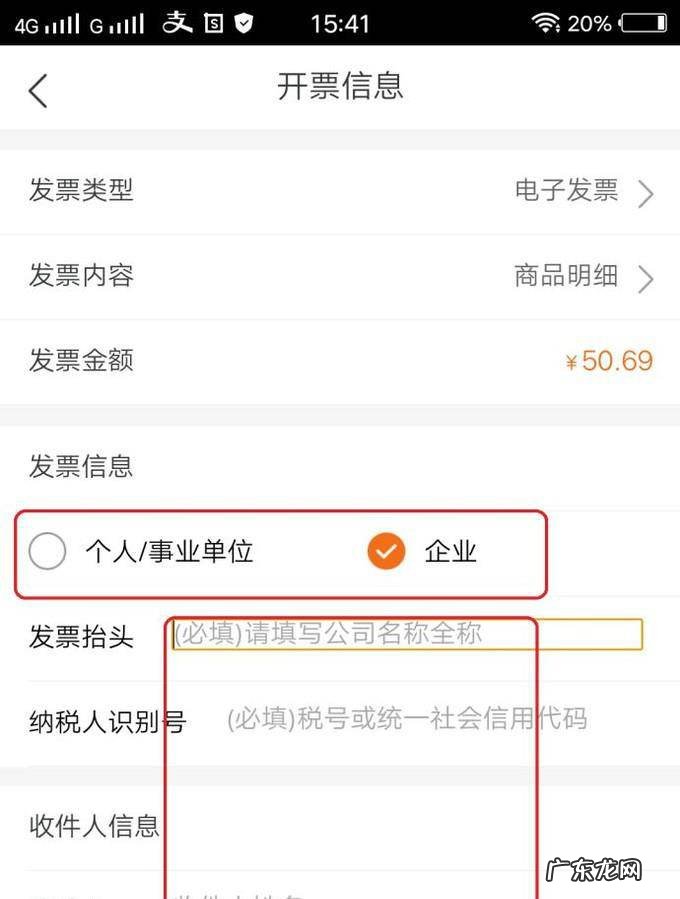
Task: Tap the 4G signal strength icon
Action: click(48, 24)
